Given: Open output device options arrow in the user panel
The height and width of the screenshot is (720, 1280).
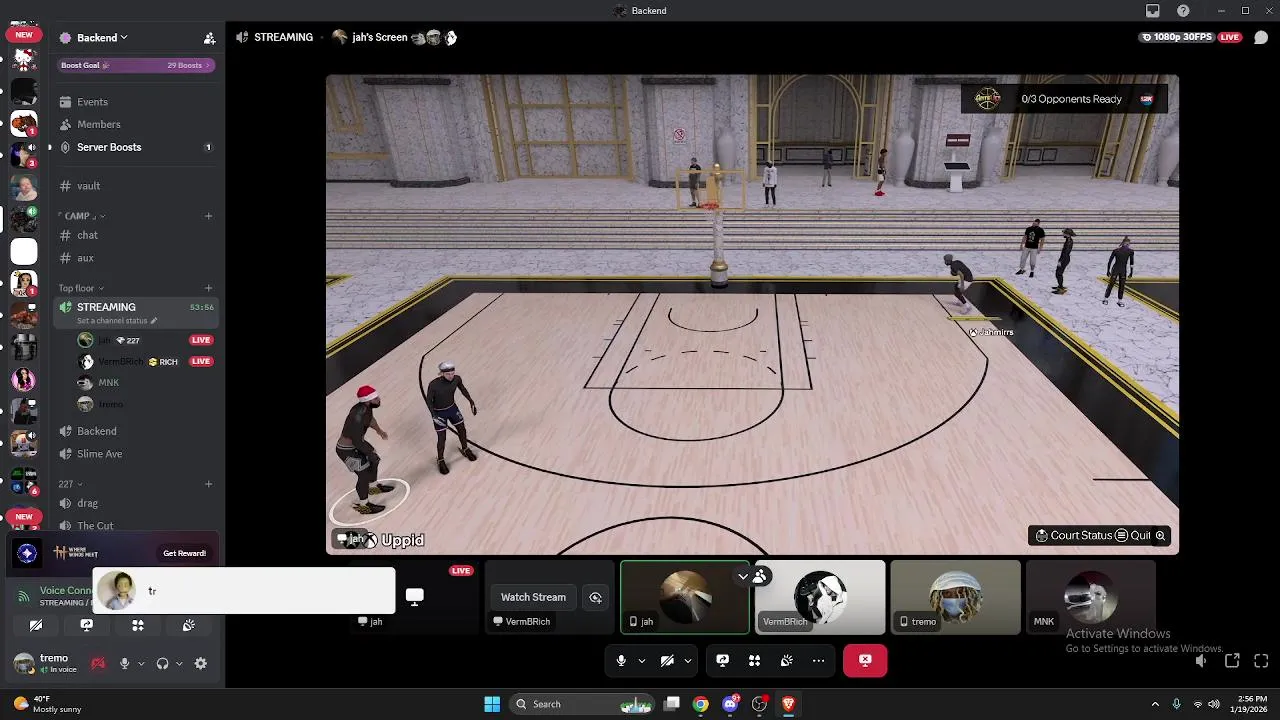Looking at the screenshot, I should point(179,663).
